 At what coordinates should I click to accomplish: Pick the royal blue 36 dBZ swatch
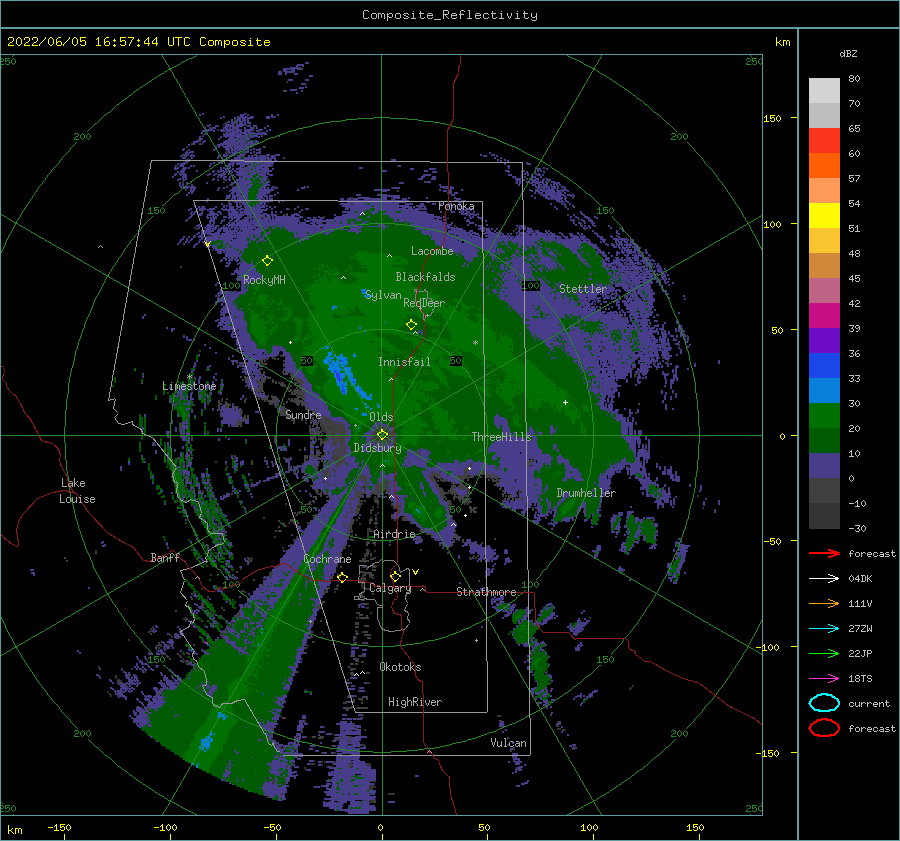pos(824,365)
